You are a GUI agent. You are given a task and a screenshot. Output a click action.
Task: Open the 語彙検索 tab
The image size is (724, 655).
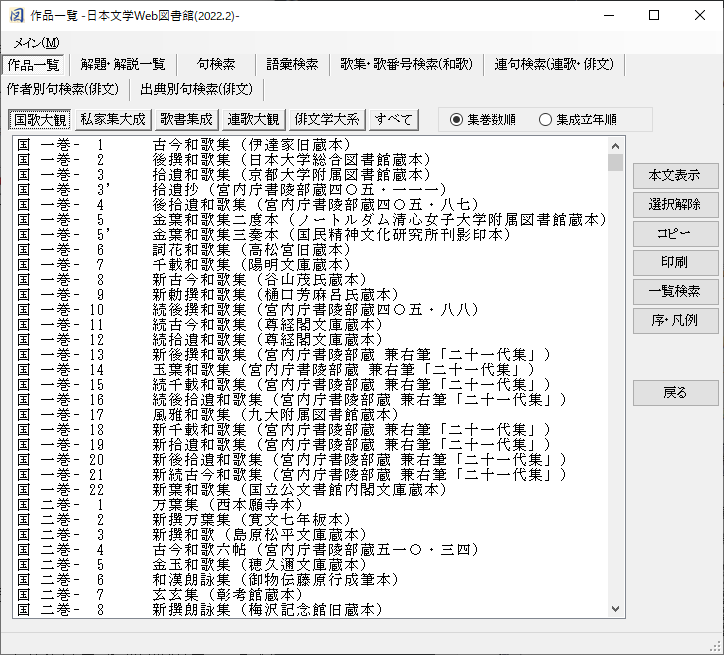(292, 64)
